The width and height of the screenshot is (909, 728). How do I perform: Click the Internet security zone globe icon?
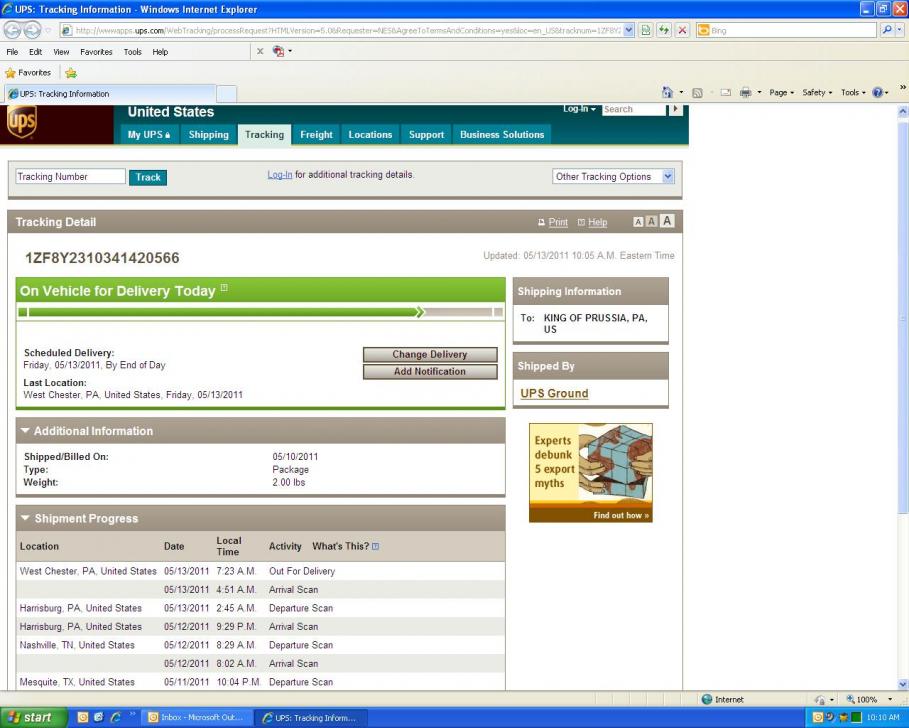click(707, 699)
